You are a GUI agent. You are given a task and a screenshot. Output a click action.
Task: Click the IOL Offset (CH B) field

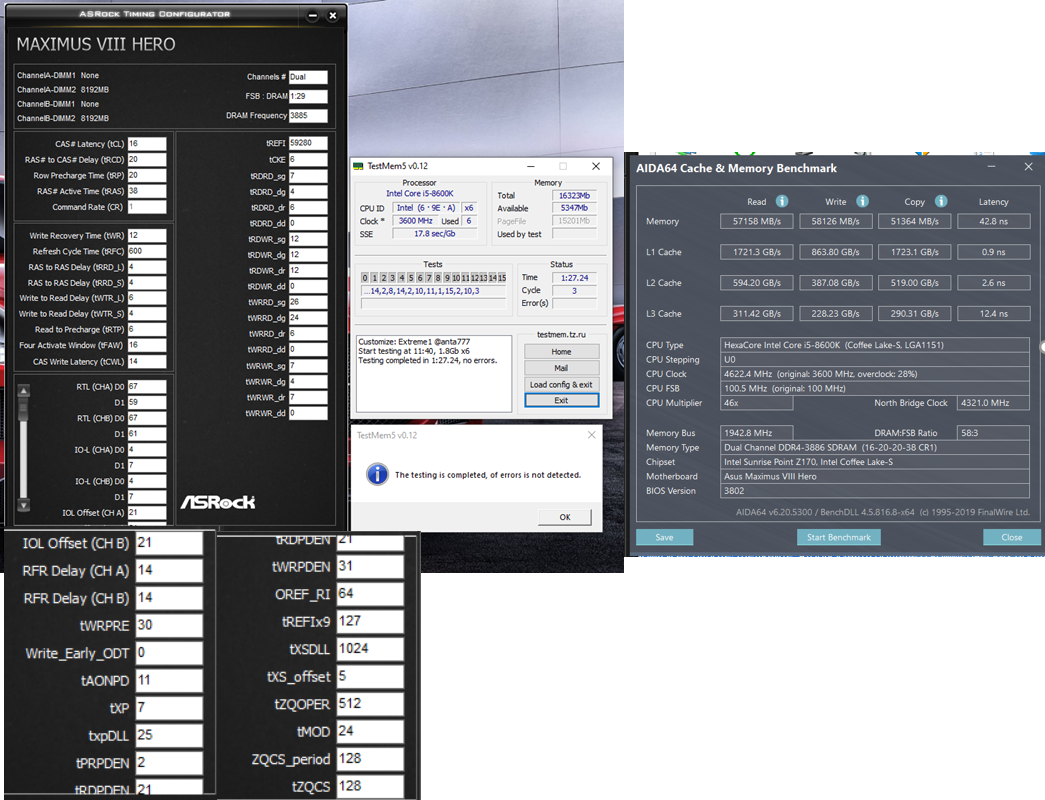tap(169, 543)
